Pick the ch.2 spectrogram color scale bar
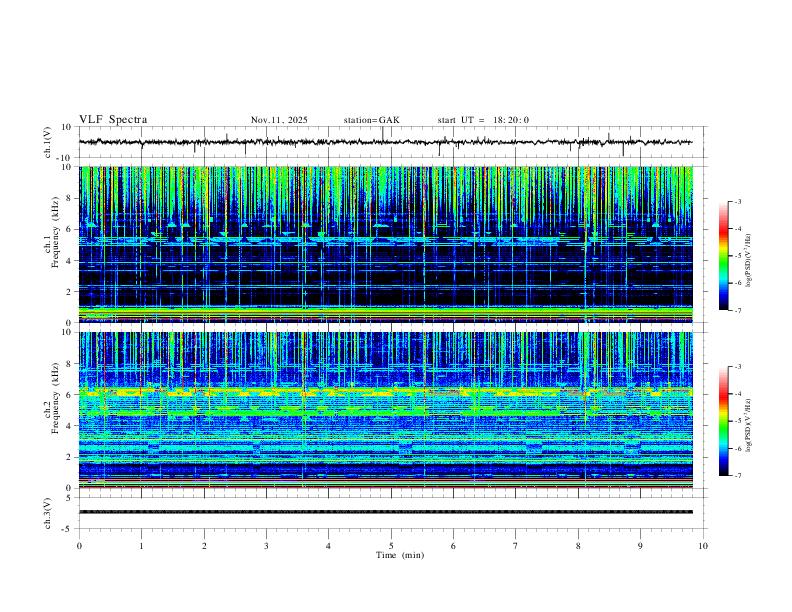792x612 pixels. pyautogui.click(x=724, y=421)
